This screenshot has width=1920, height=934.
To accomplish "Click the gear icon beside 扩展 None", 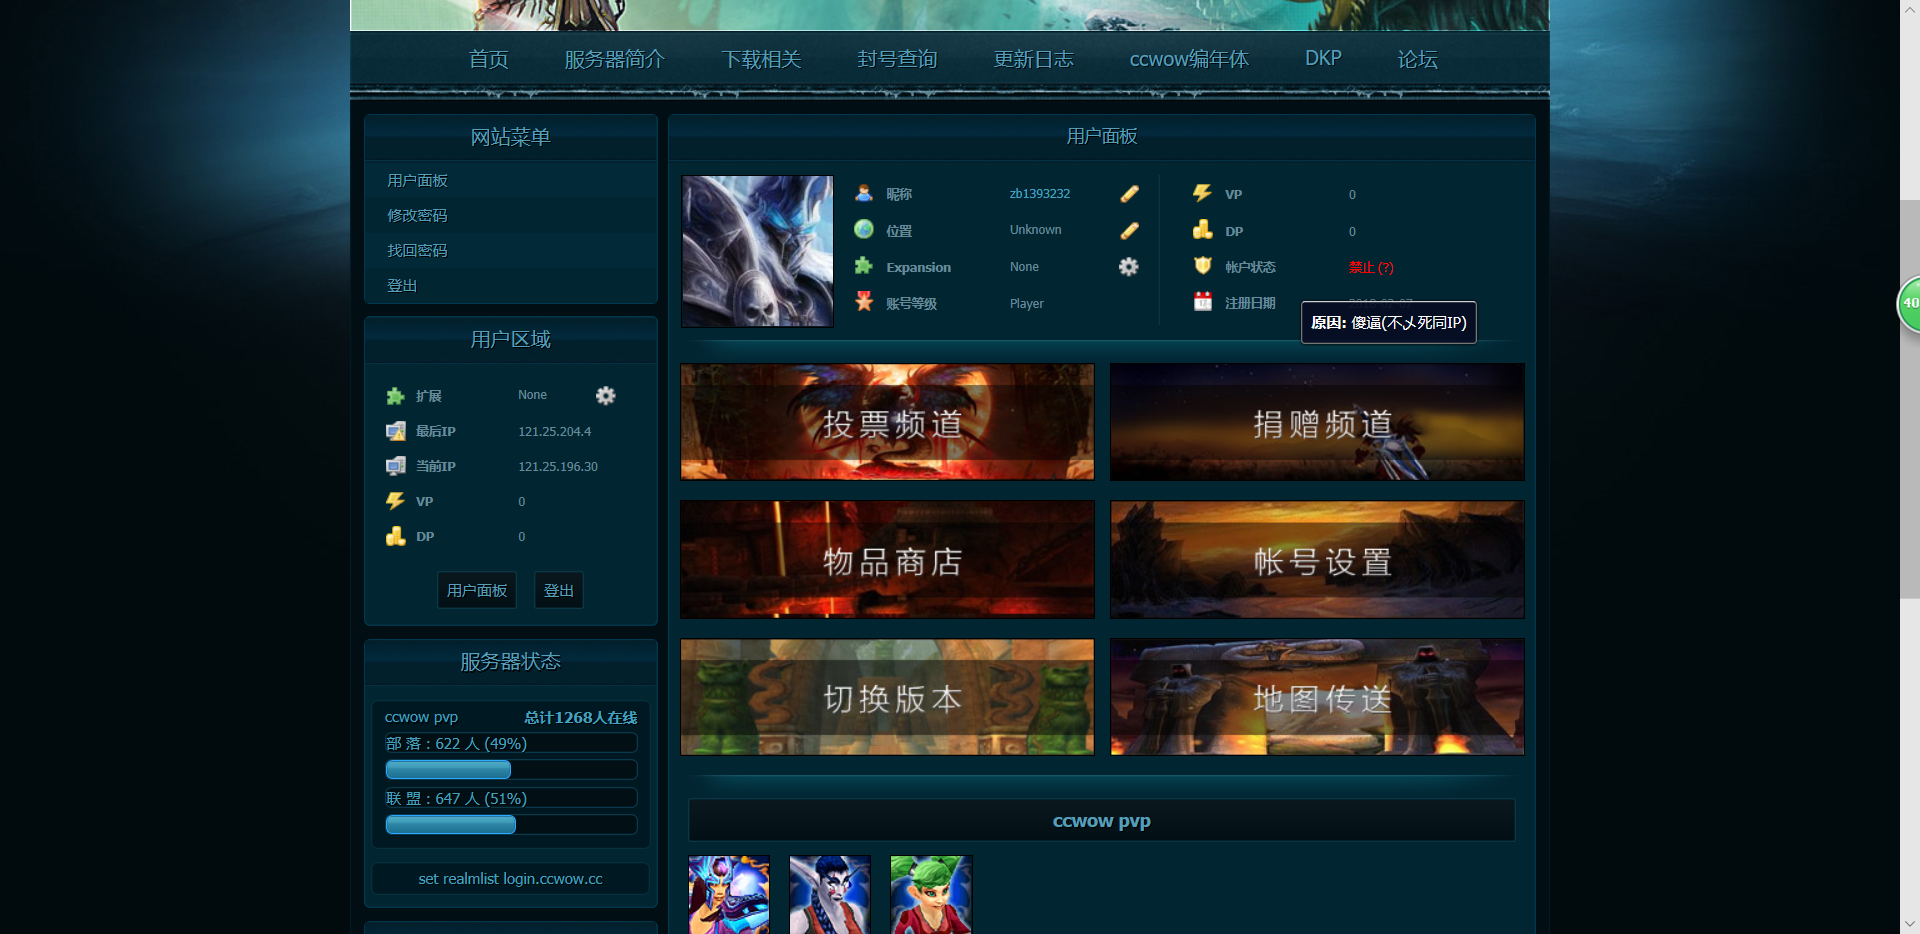I will click(x=606, y=396).
